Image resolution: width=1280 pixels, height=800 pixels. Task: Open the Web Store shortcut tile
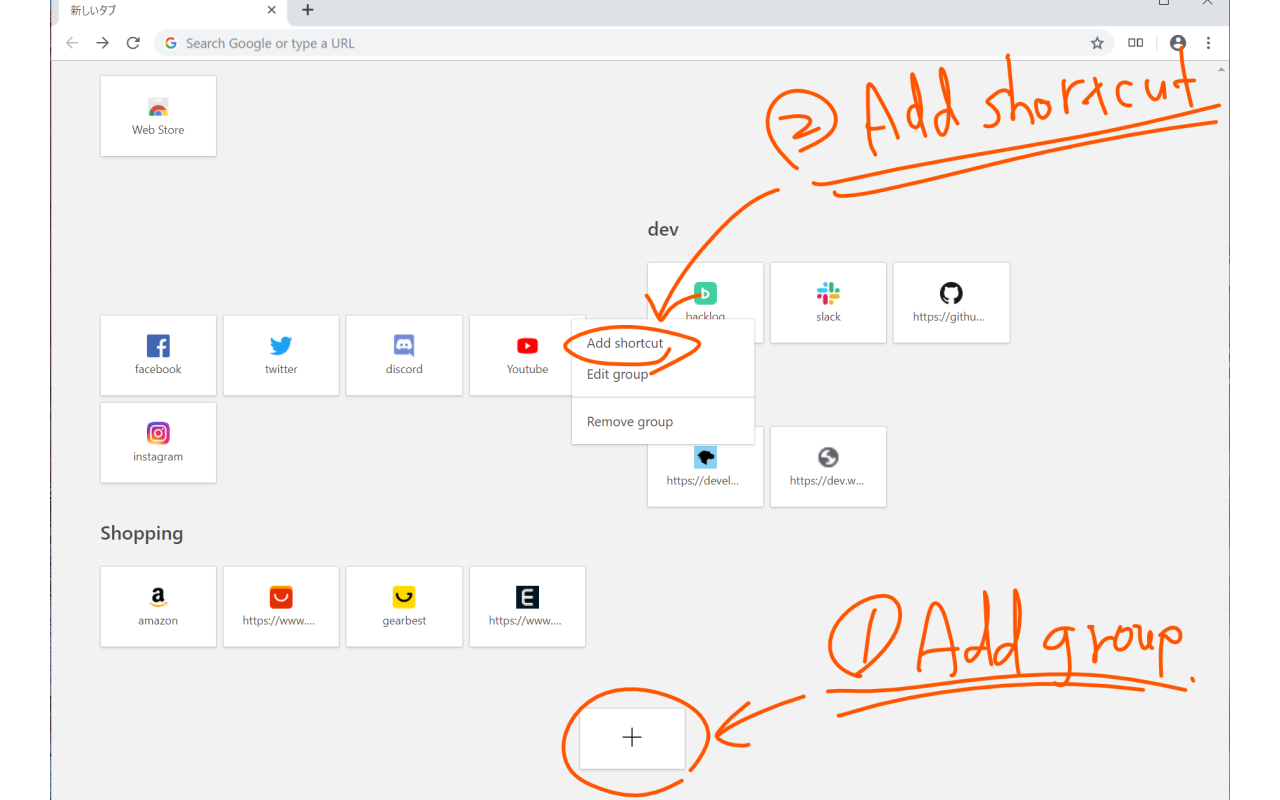pos(158,116)
